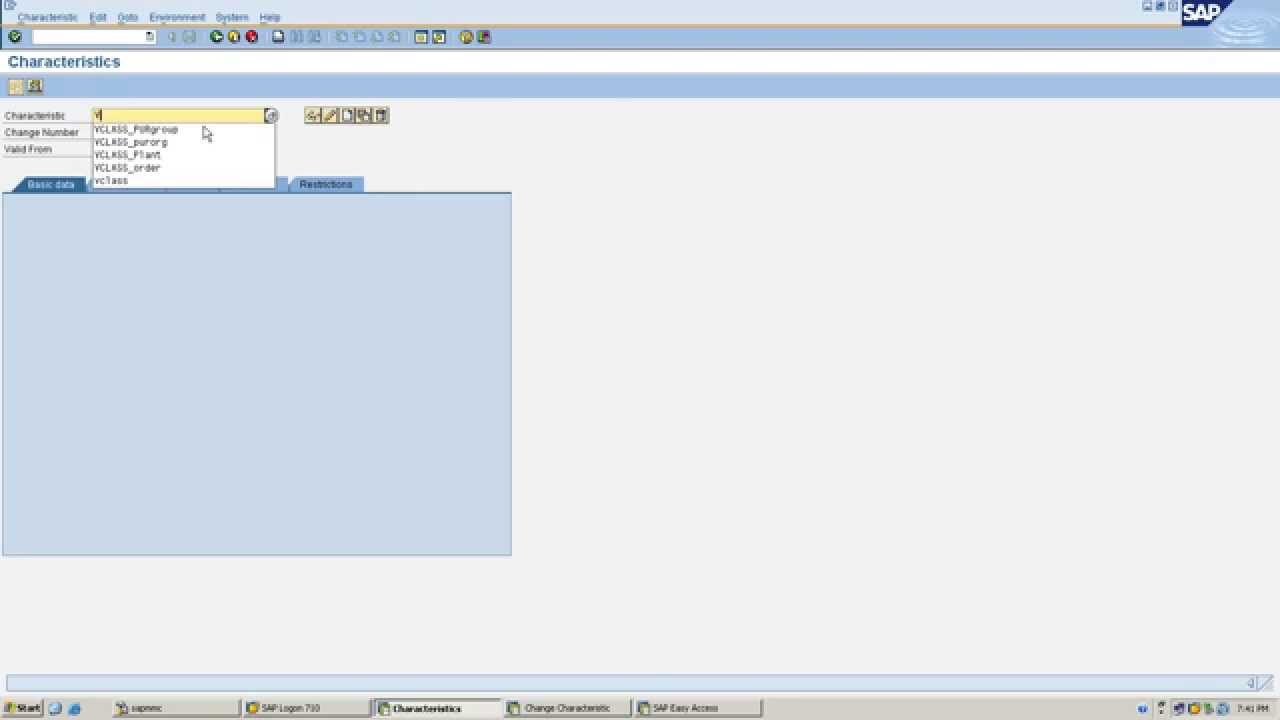
Task: Select YCLASS_PoRgroup from the suggestion list
Action: 136,129
